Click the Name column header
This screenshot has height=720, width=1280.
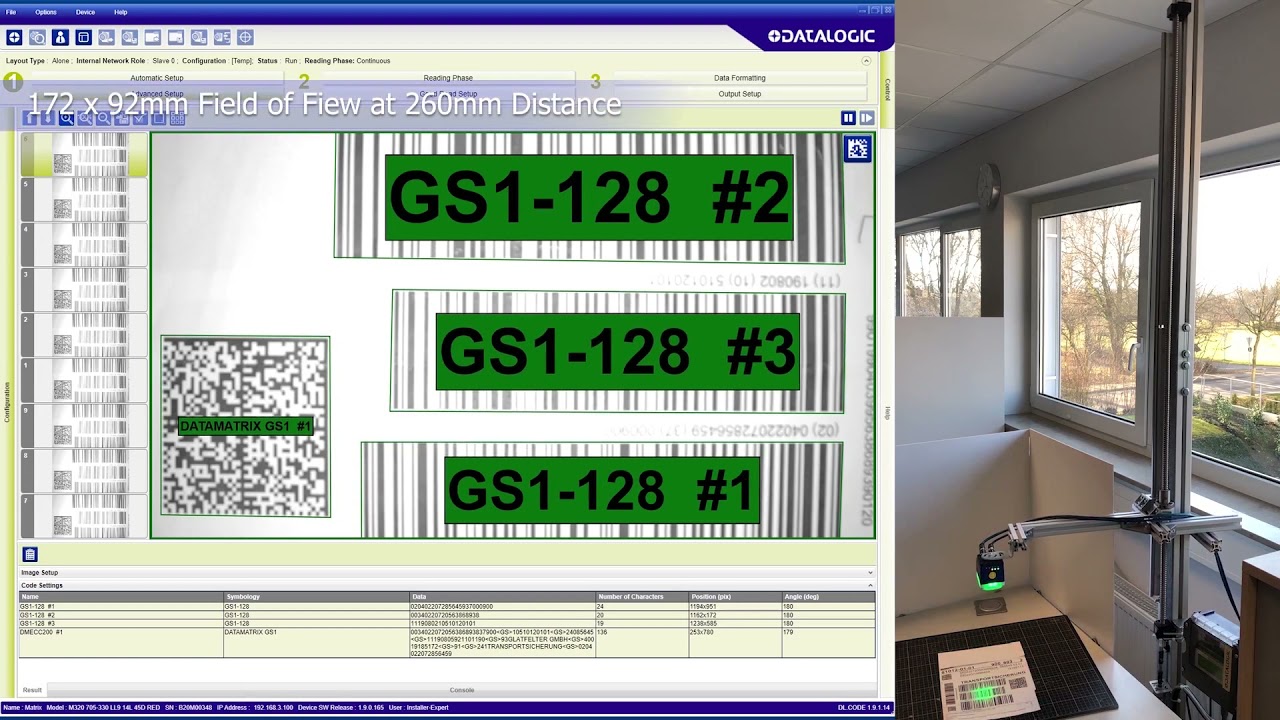pos(120,597)
